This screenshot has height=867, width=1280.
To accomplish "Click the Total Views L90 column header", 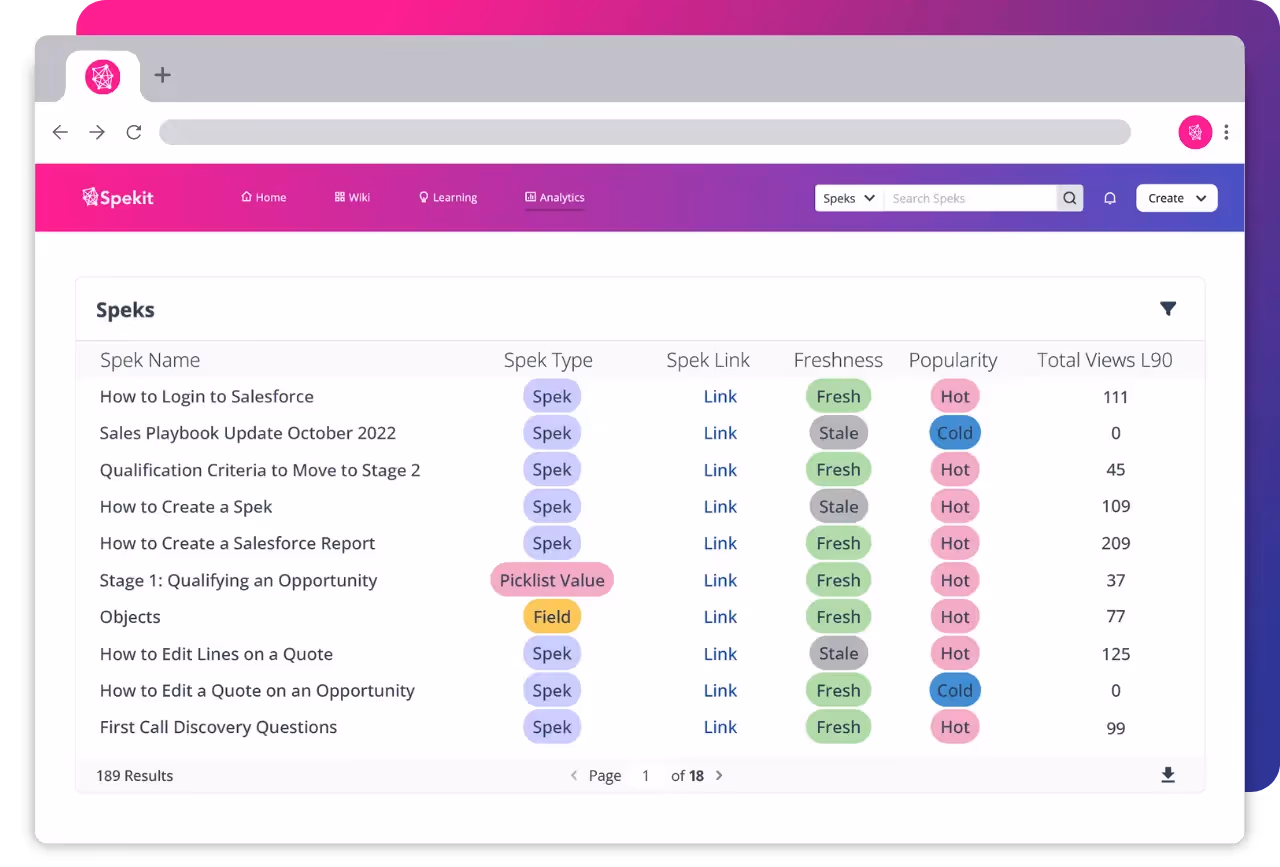I will [x=1105, y=360].
